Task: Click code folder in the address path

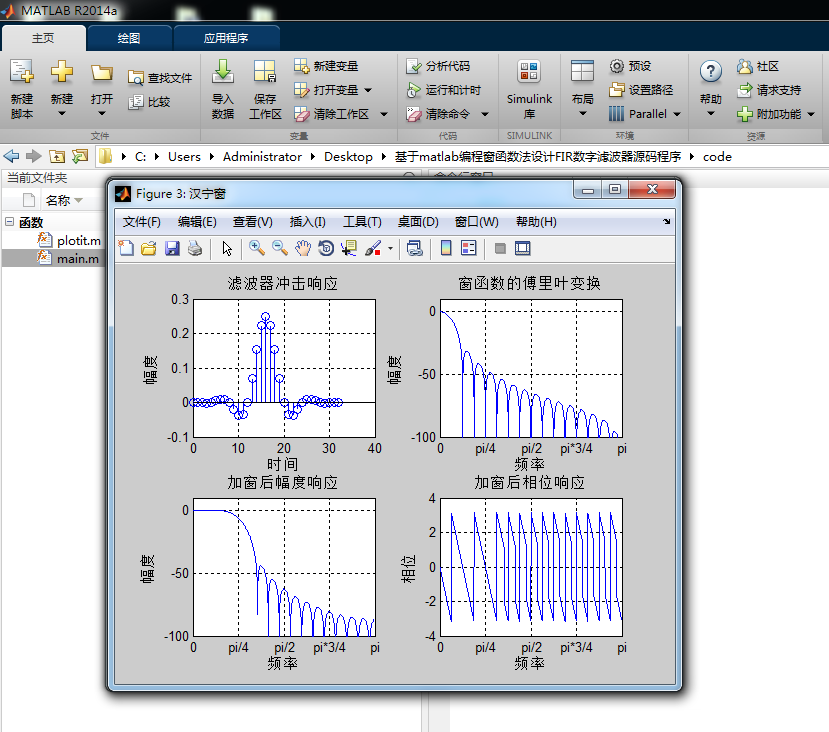Action: [717, 156]
